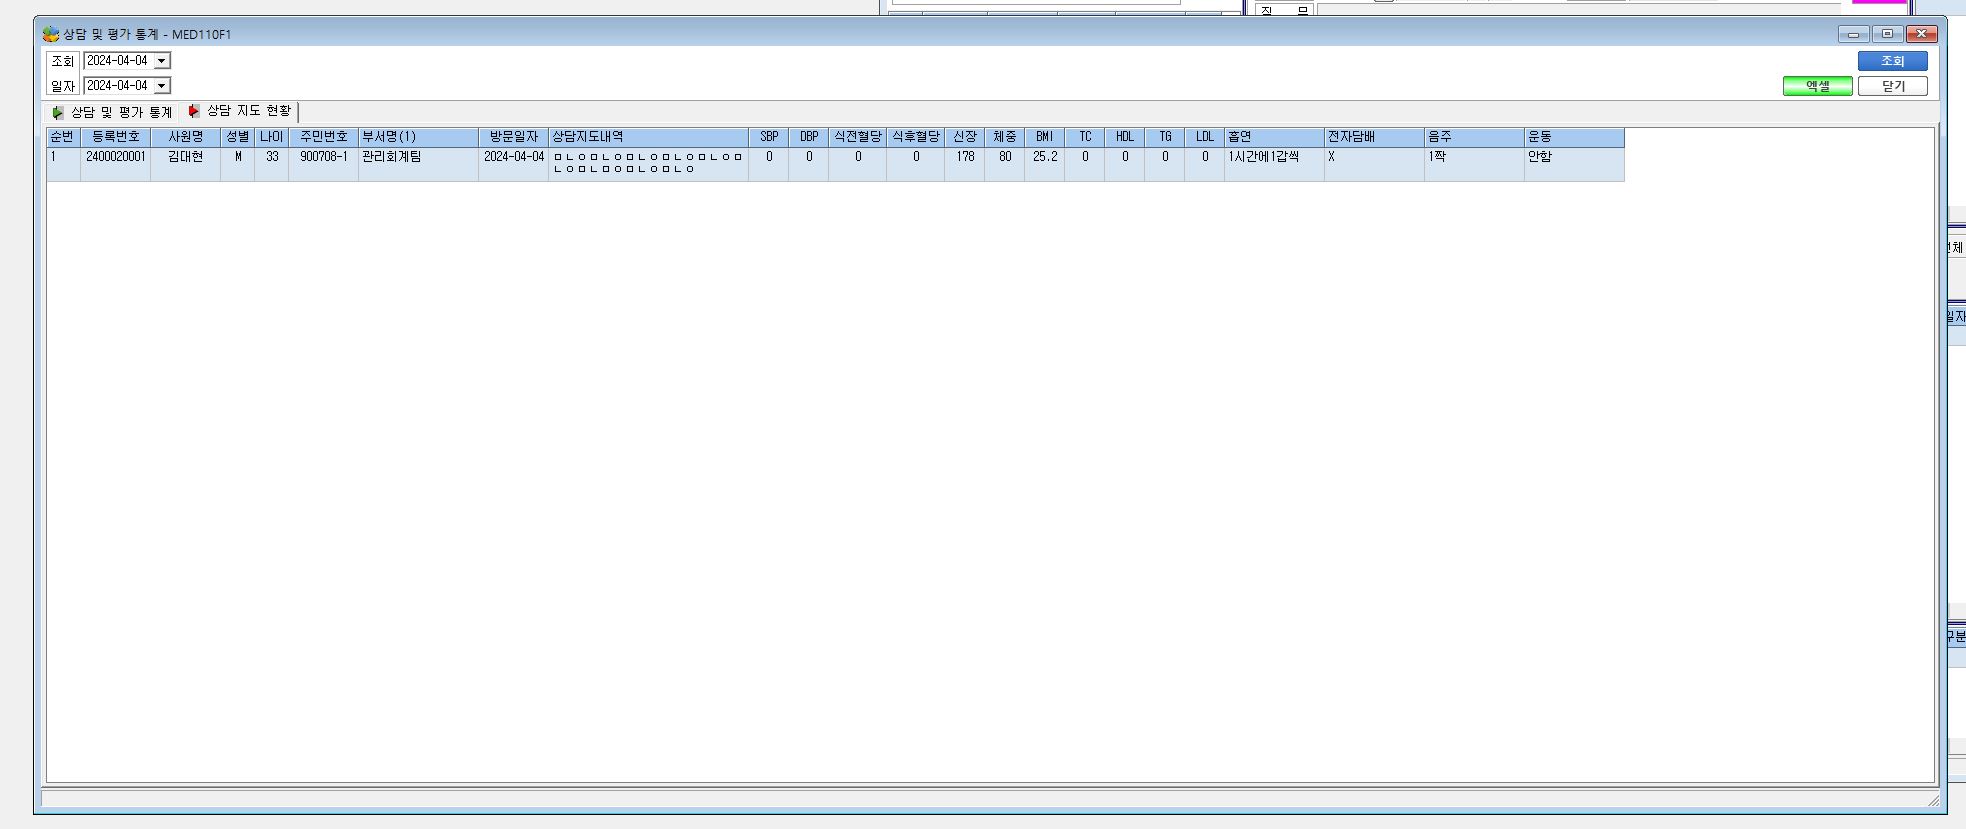The image size is (1966, 829).
Task: Open the 조회 start date dropdown arrow
Action: click(161, 61)
